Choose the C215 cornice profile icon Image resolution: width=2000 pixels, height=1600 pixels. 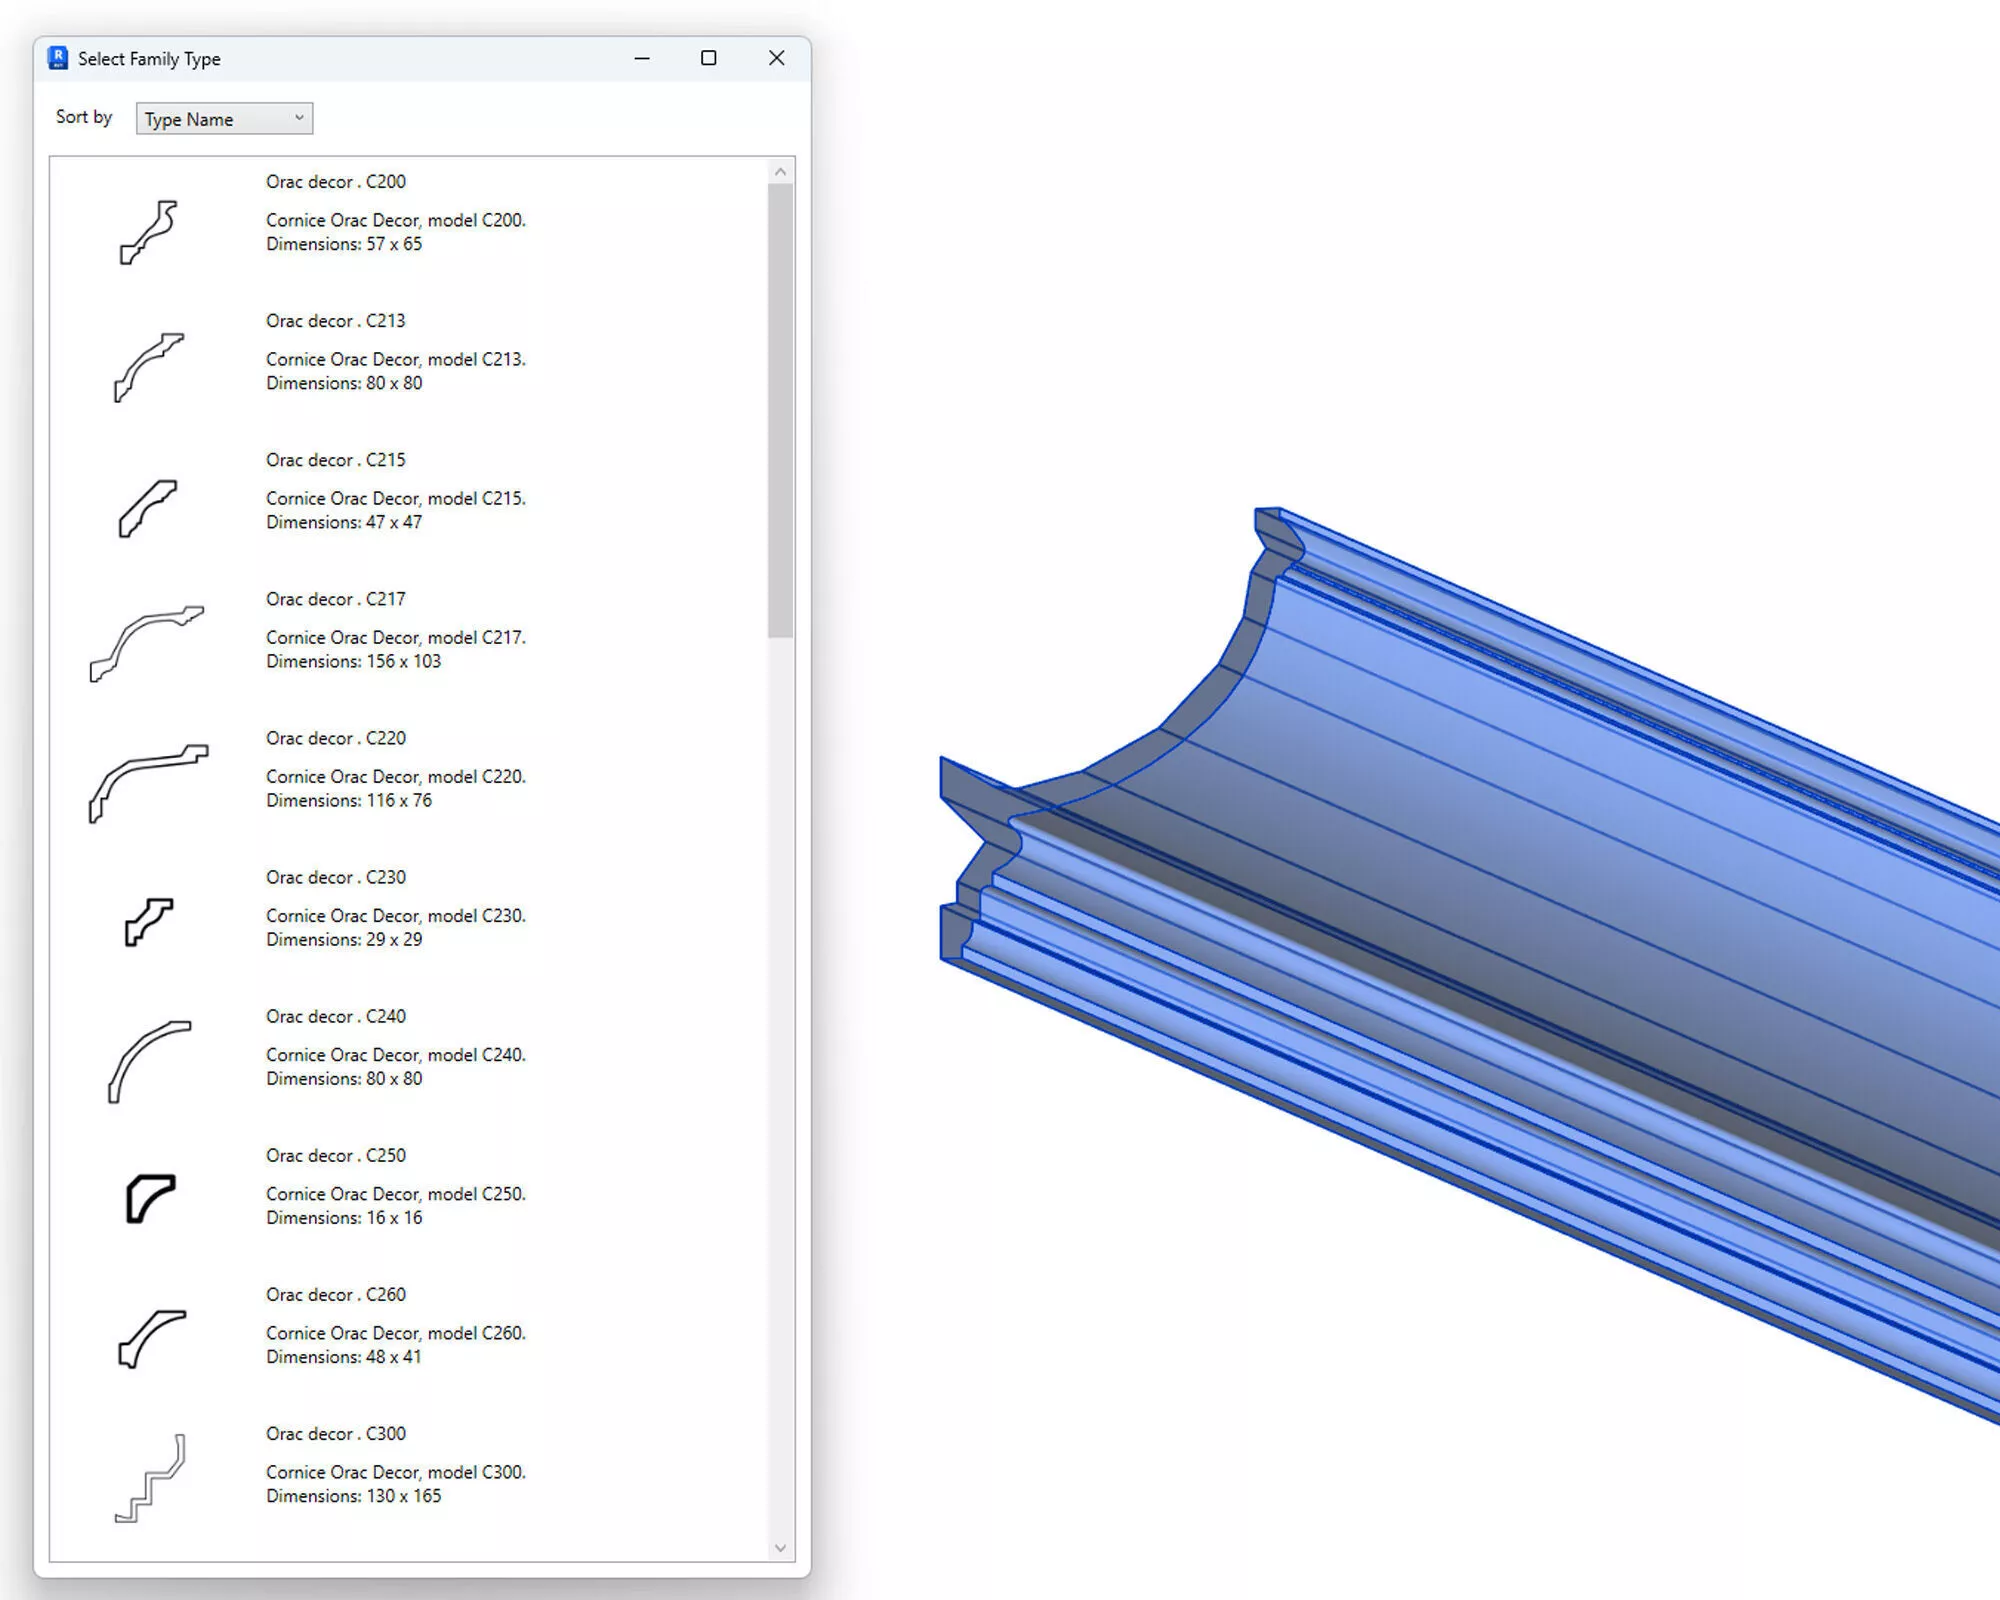pos(148,508)
